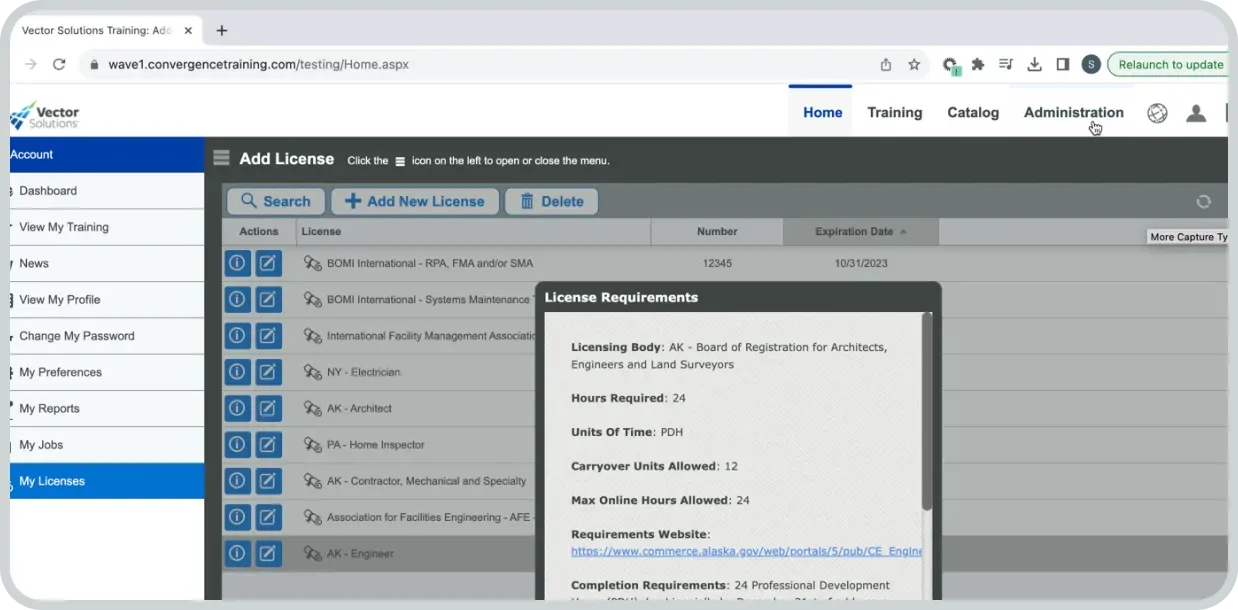Sort by Expiration Date column
Screen dimensions: 1238x610
tap(861, 231)
